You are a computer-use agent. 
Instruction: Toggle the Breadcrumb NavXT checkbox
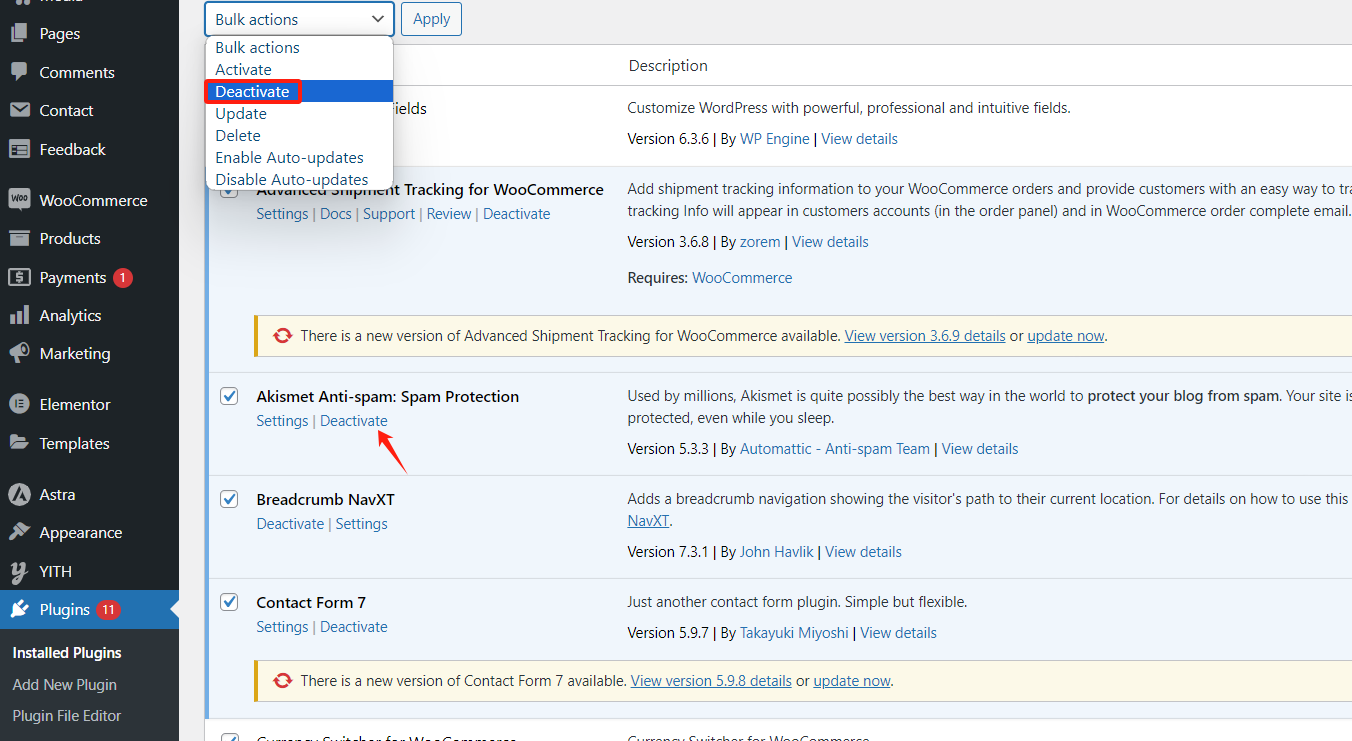tap(229, 499)
